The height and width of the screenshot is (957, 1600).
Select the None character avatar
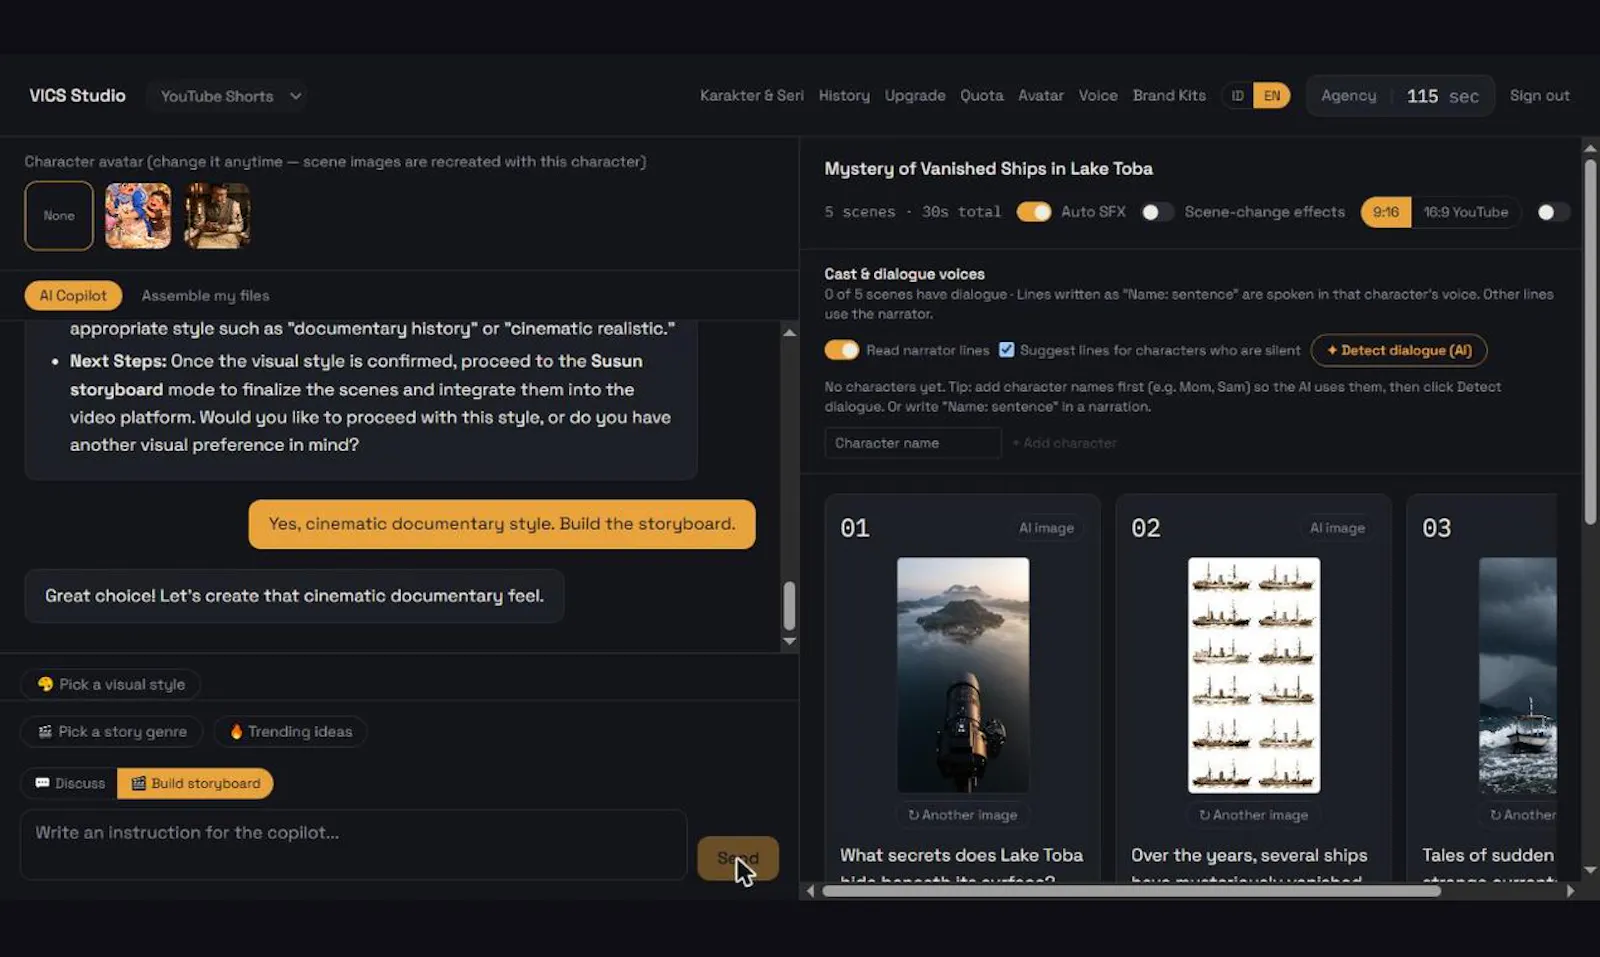coord(59,215)
